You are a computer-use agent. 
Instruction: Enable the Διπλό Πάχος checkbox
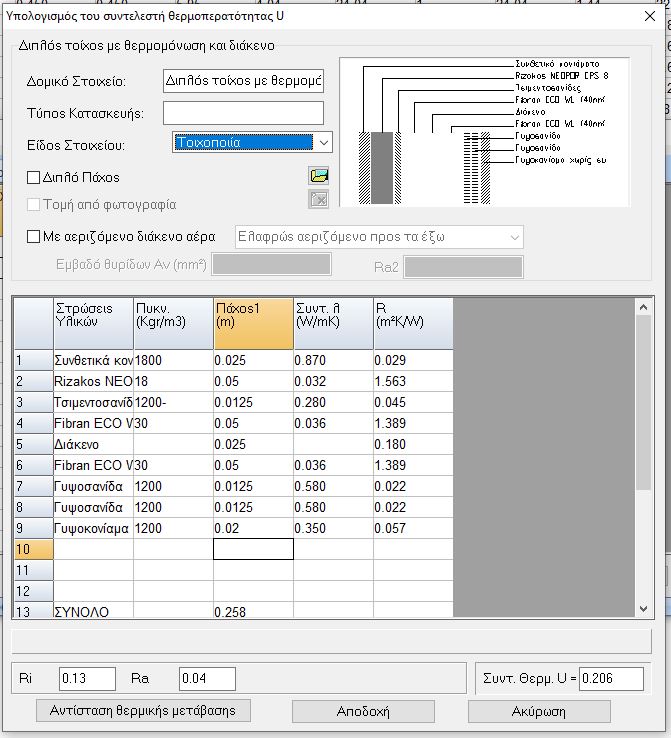point(33,178)
